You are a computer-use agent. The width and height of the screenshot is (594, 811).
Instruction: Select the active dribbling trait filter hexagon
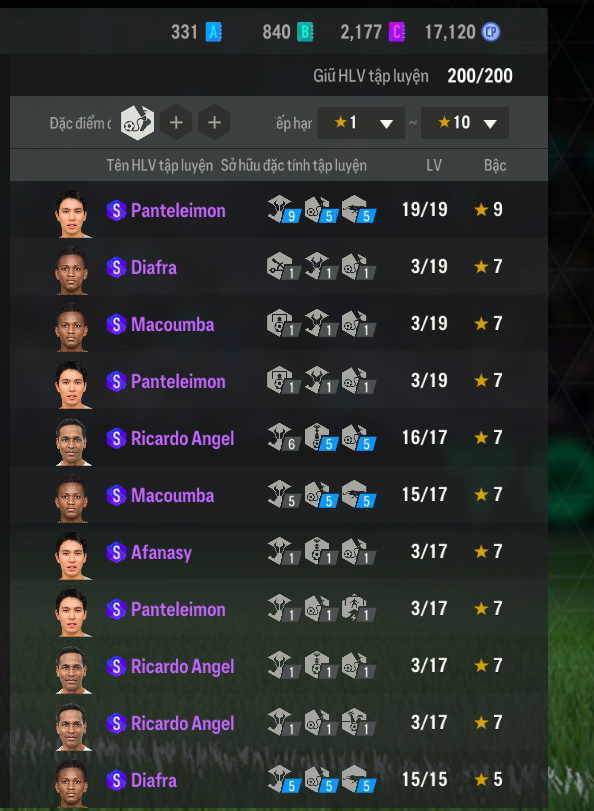pos(138,123)
